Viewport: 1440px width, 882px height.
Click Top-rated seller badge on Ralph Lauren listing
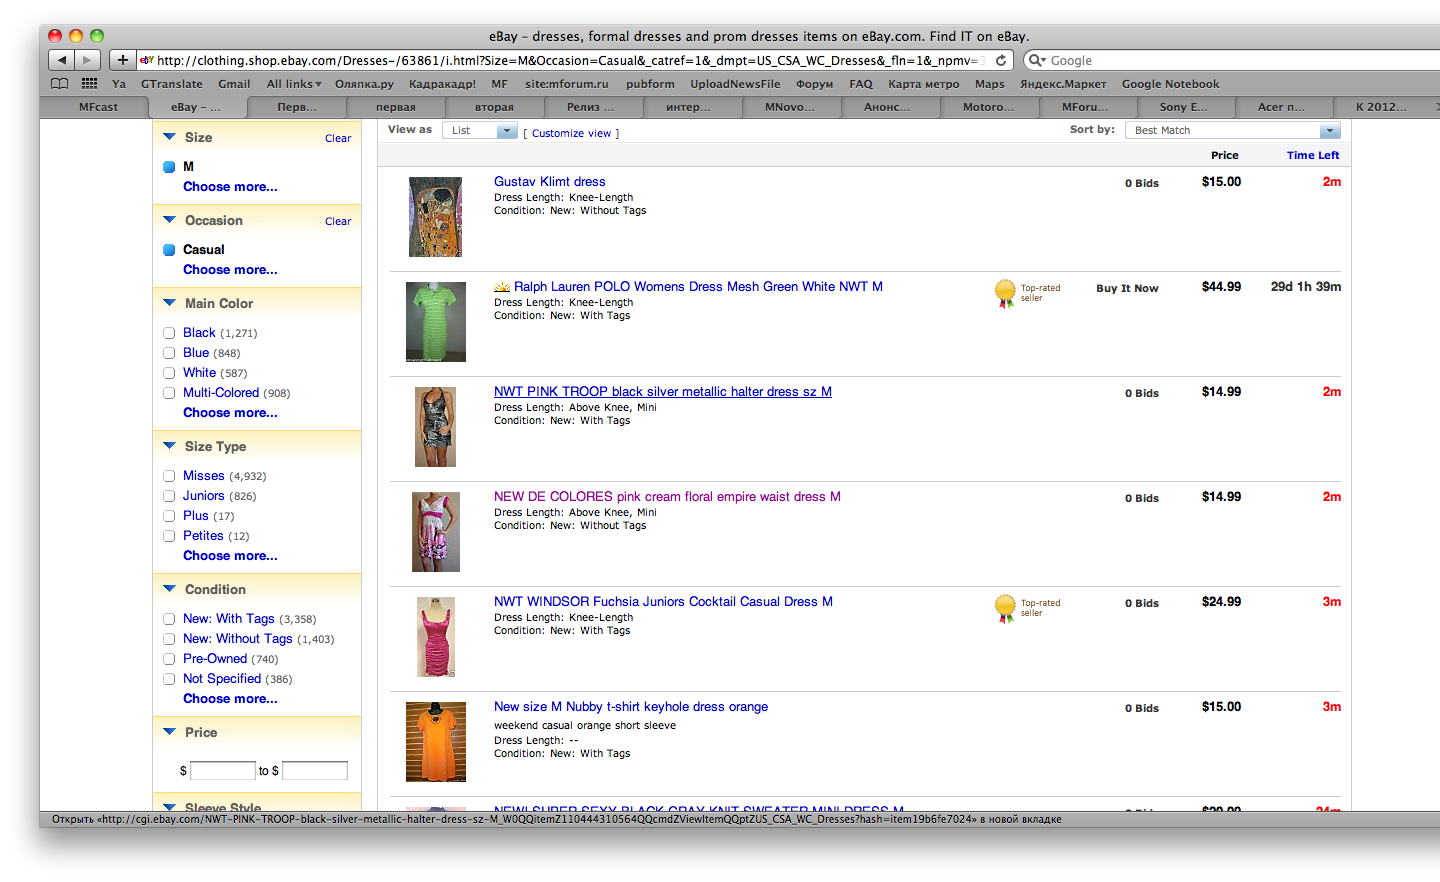click(x=1006, y=293)
